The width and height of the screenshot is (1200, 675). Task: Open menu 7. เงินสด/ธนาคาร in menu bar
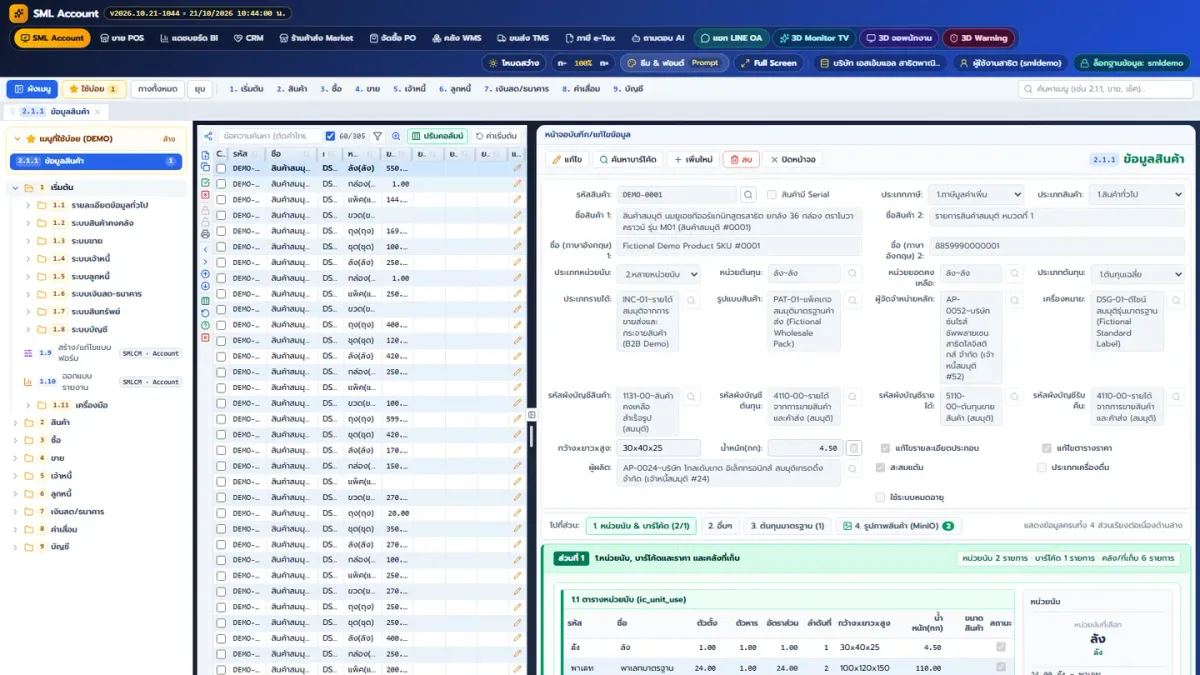pos(516,89)
